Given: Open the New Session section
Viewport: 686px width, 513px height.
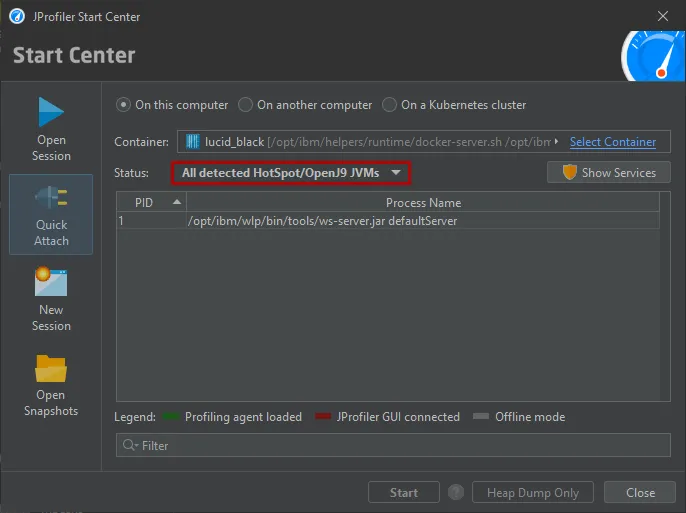Looking at the screenshot, I should [51, 300].
